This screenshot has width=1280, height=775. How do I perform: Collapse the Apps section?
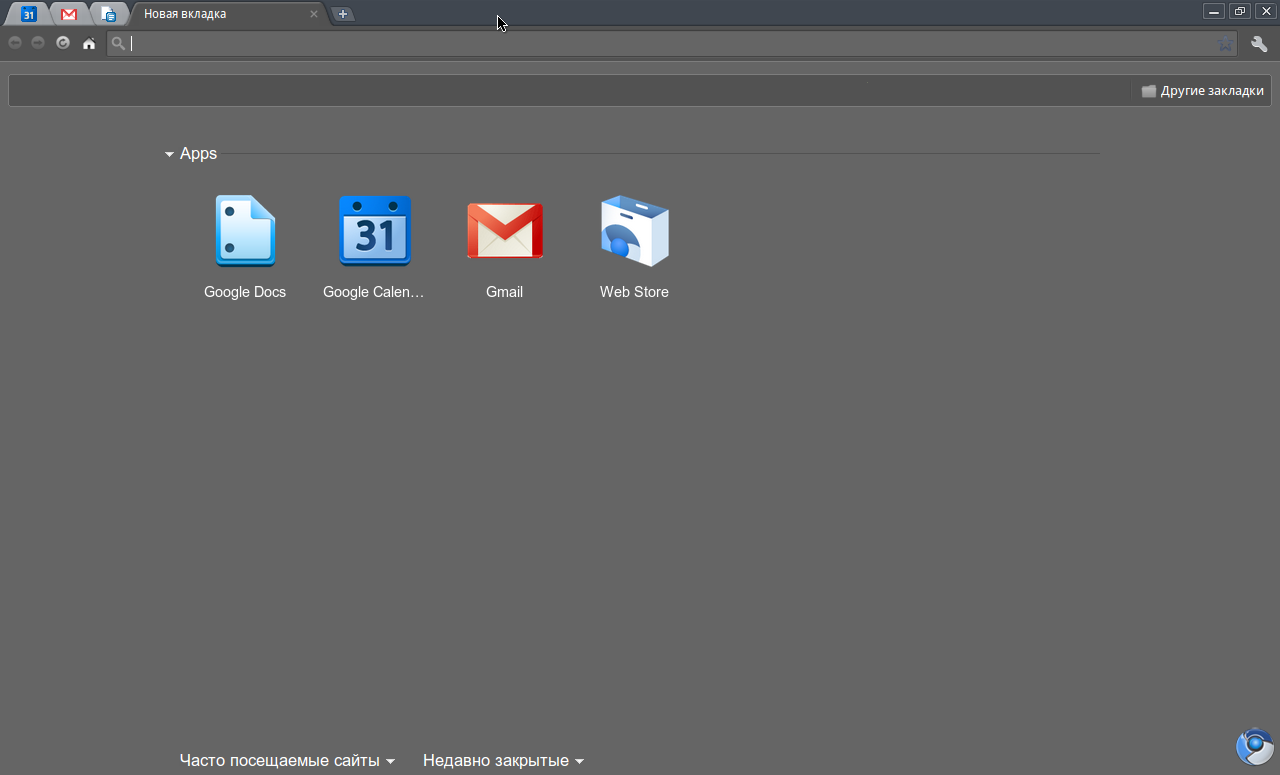(x=170, y=154)
